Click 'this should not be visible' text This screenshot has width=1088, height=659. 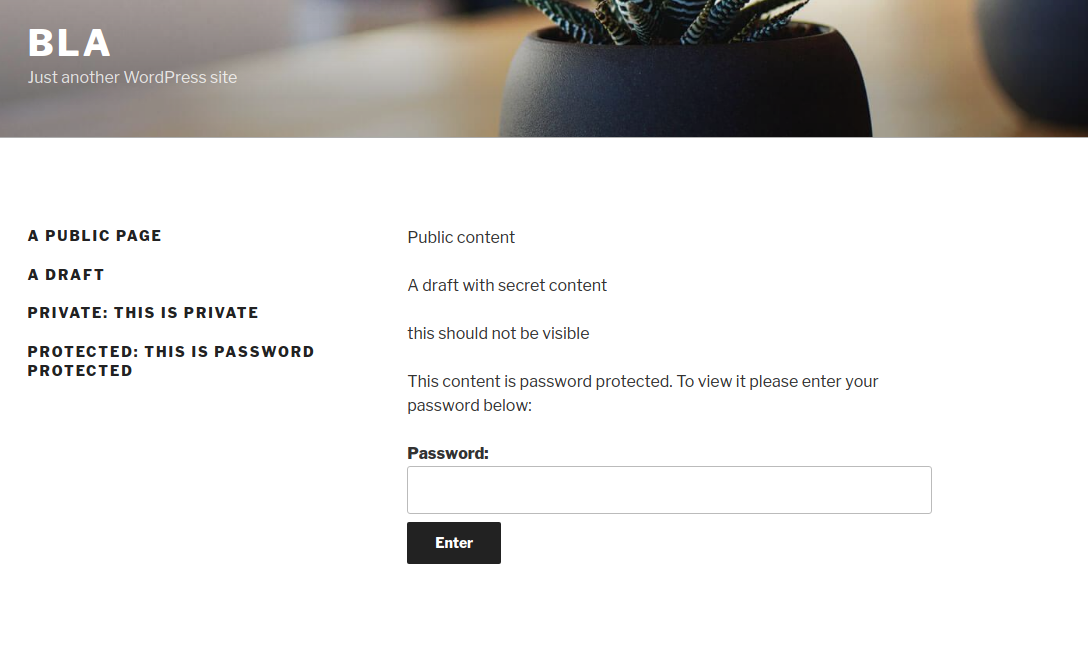[x=498, y=333]
